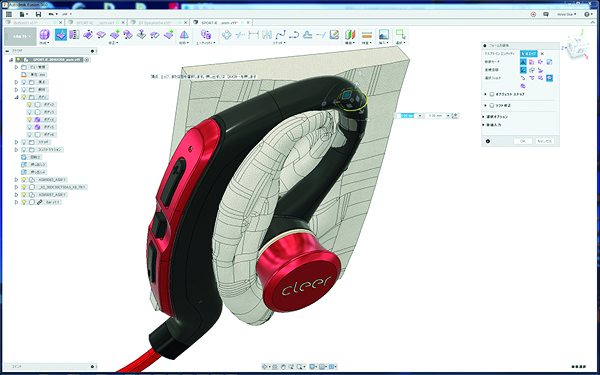
Task: Open the Sketch menu label
Action: (279, 43)
